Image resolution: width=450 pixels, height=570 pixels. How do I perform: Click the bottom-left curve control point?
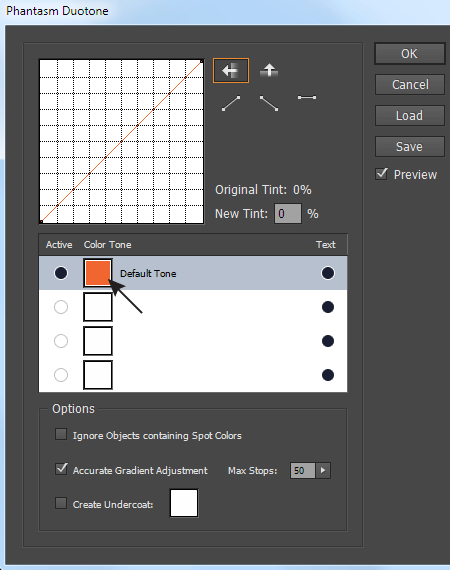tap(41, 221)
